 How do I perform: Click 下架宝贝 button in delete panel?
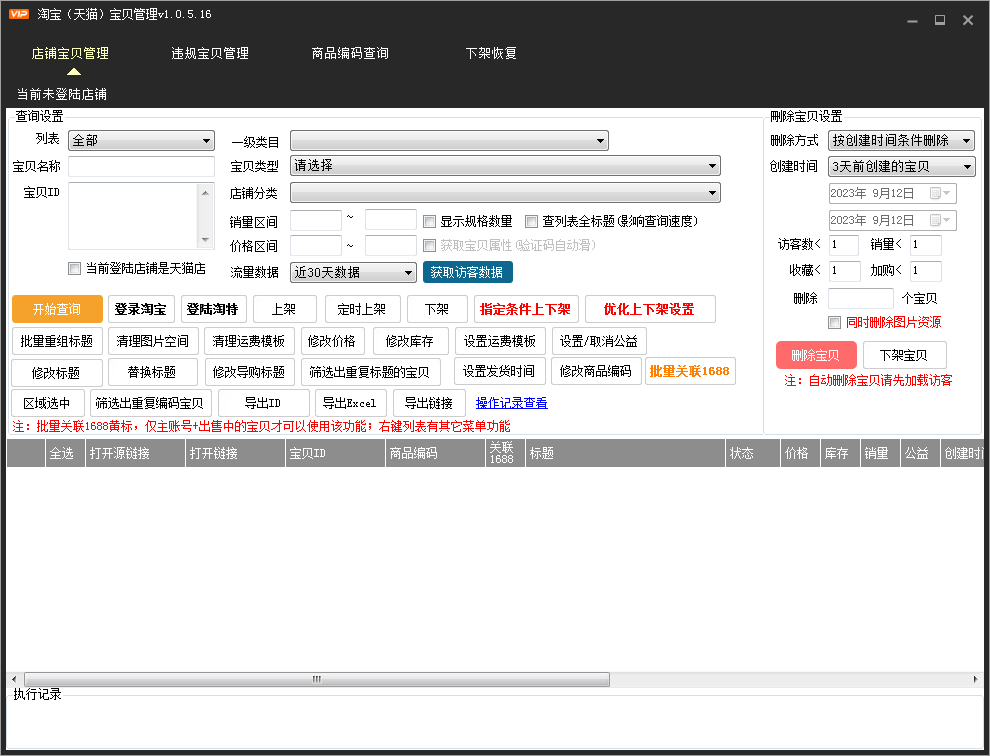pos(905,355)
